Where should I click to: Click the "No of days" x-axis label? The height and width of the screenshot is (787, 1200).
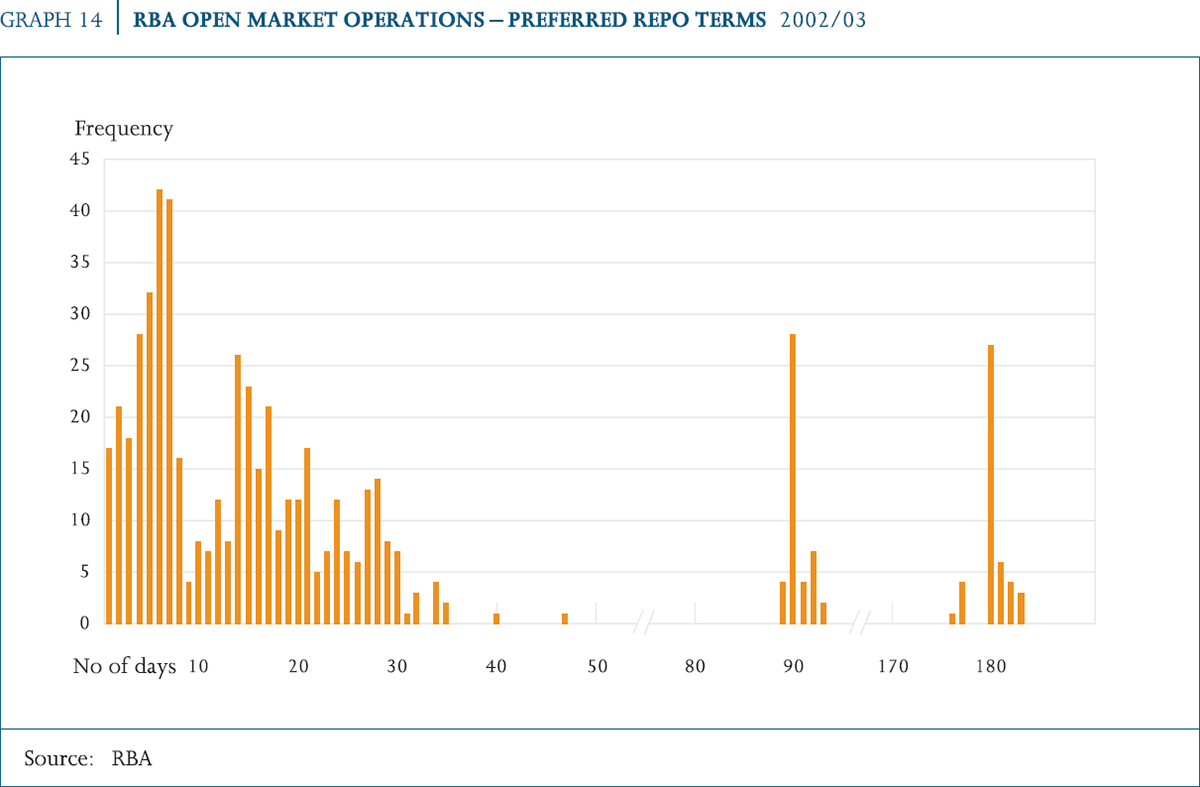coord(124,666)
